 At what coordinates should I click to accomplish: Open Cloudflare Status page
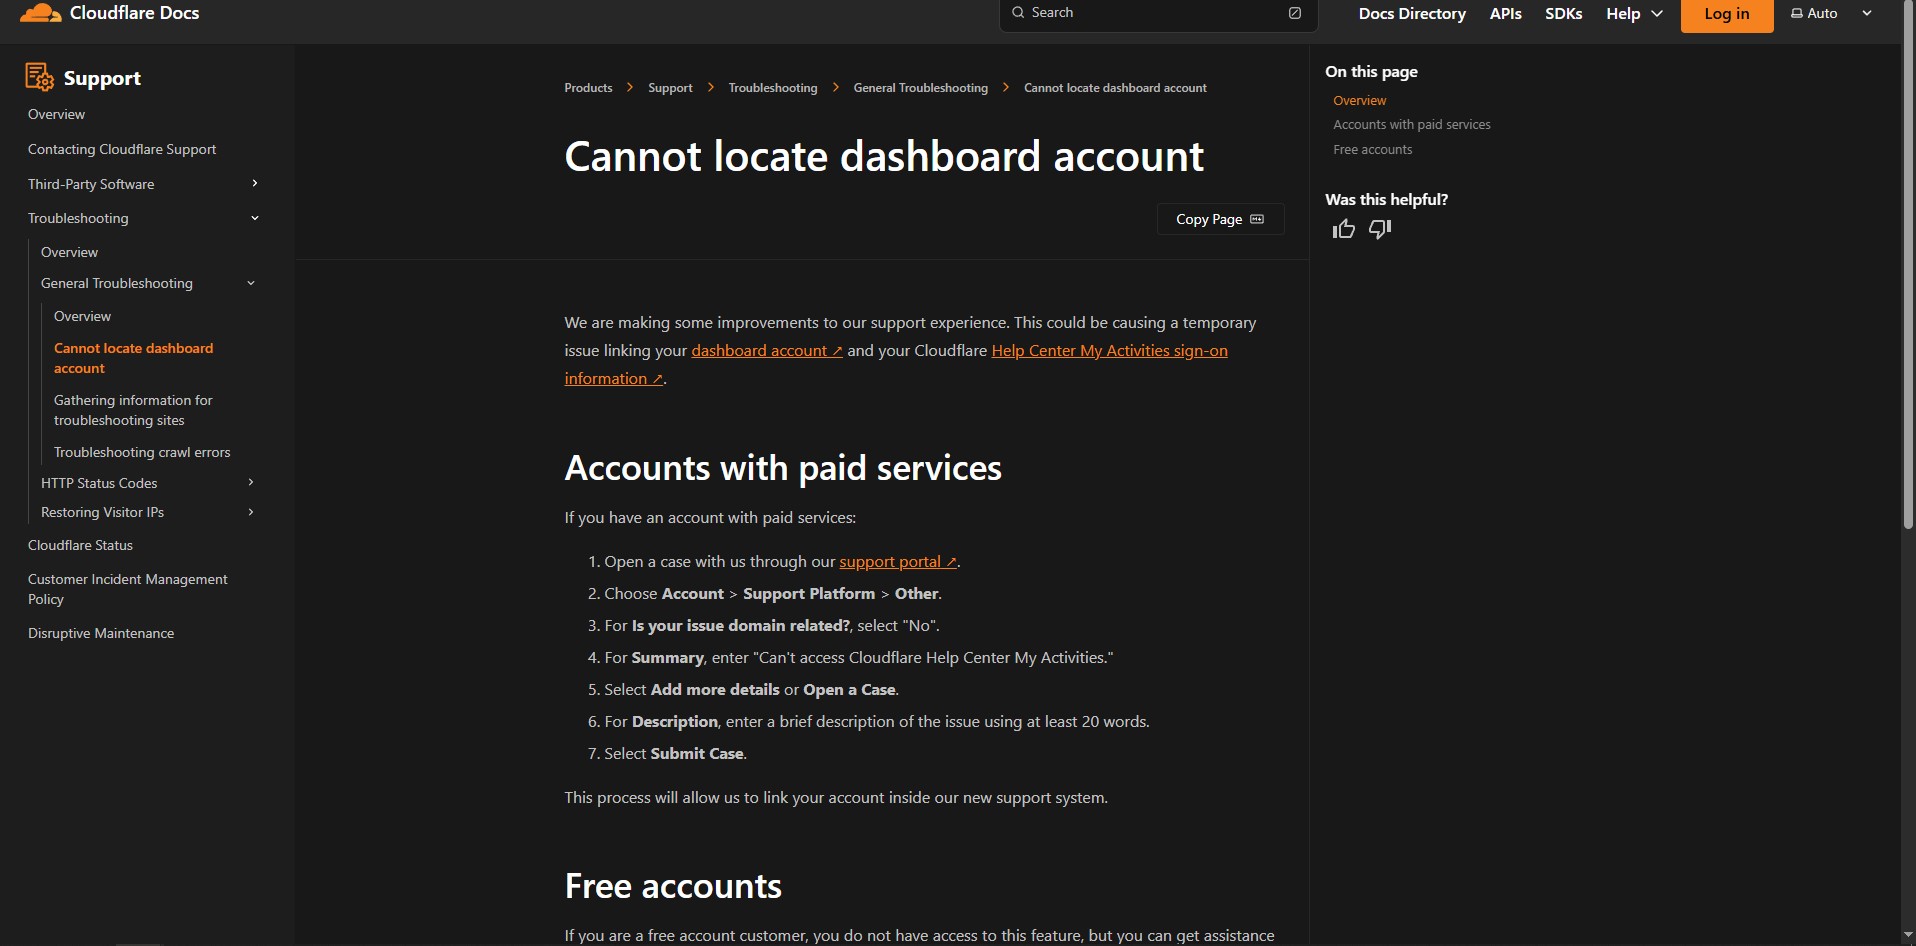coord(80,546)
